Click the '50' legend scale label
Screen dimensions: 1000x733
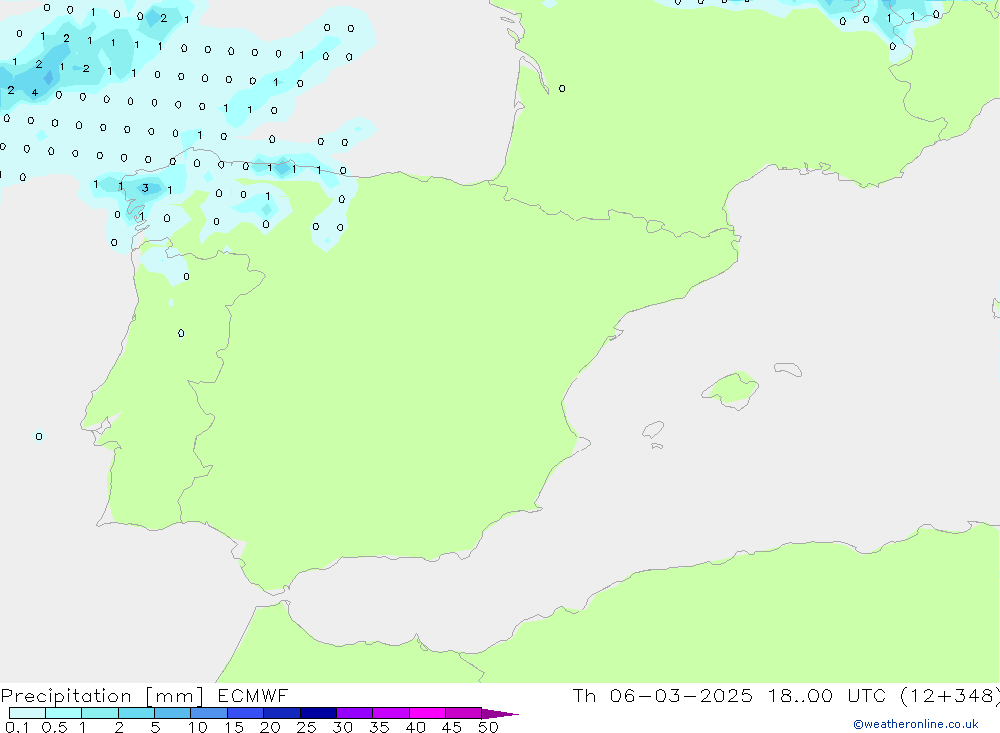488,727
